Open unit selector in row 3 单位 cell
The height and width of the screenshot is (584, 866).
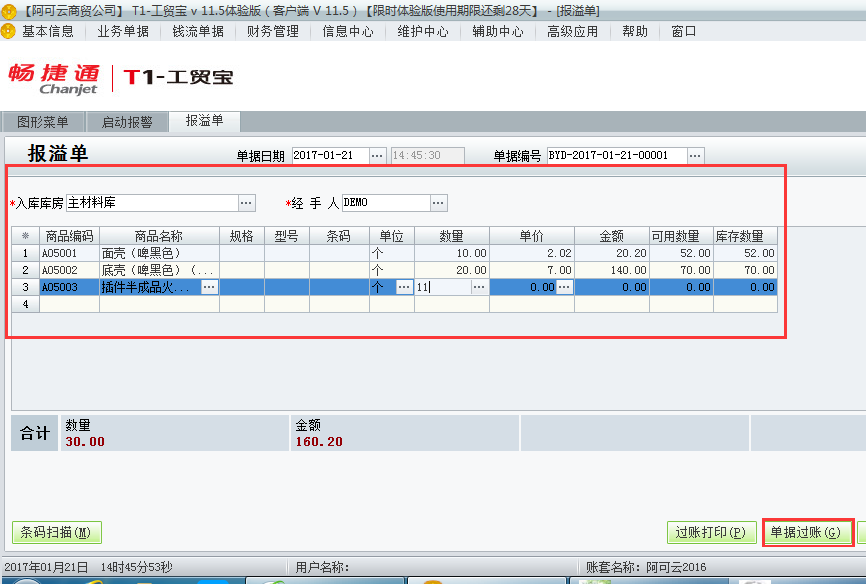point(404,287)
